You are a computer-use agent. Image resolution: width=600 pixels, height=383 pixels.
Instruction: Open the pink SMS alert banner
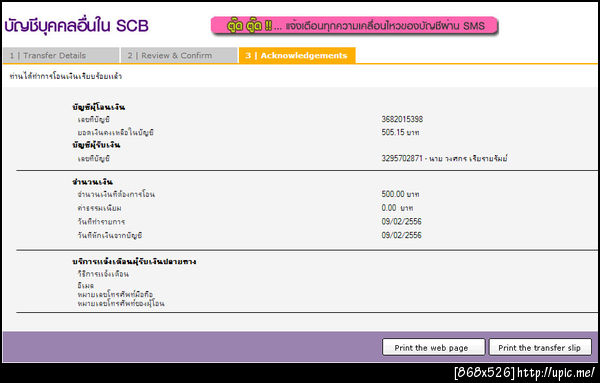(354, 26)
